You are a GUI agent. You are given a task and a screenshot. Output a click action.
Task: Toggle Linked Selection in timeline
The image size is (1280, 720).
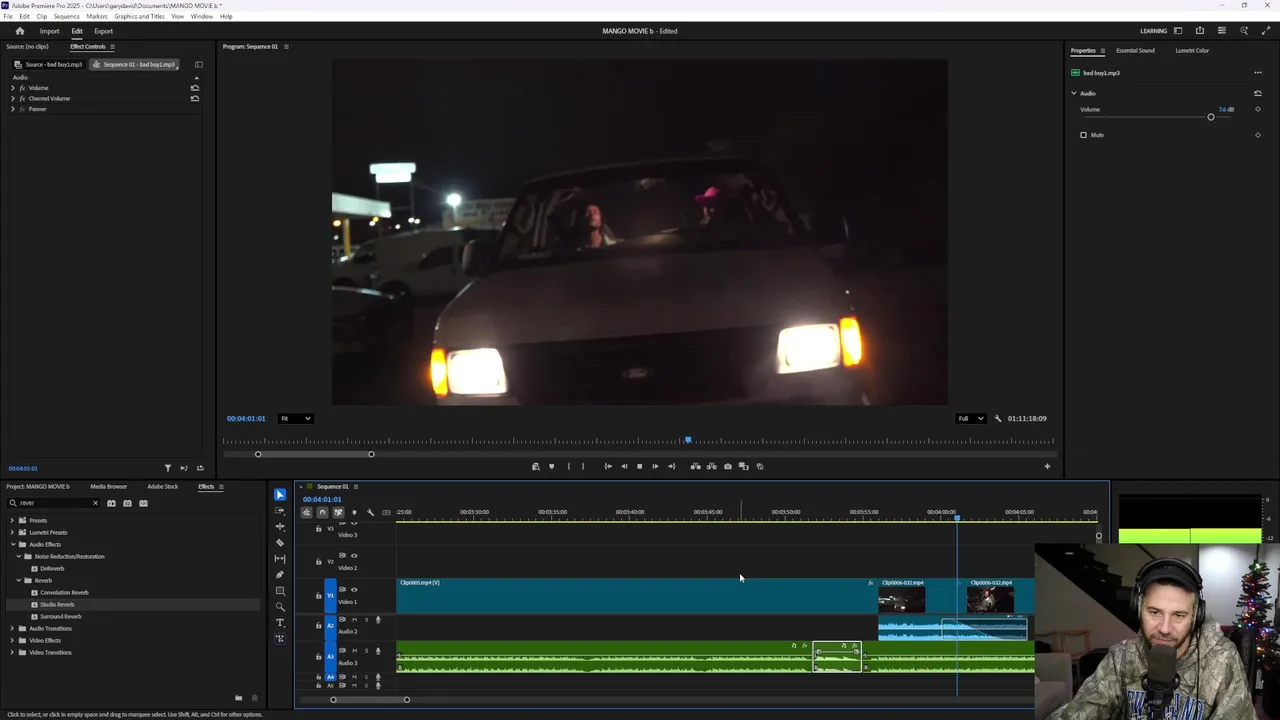(x=338, y=513)
